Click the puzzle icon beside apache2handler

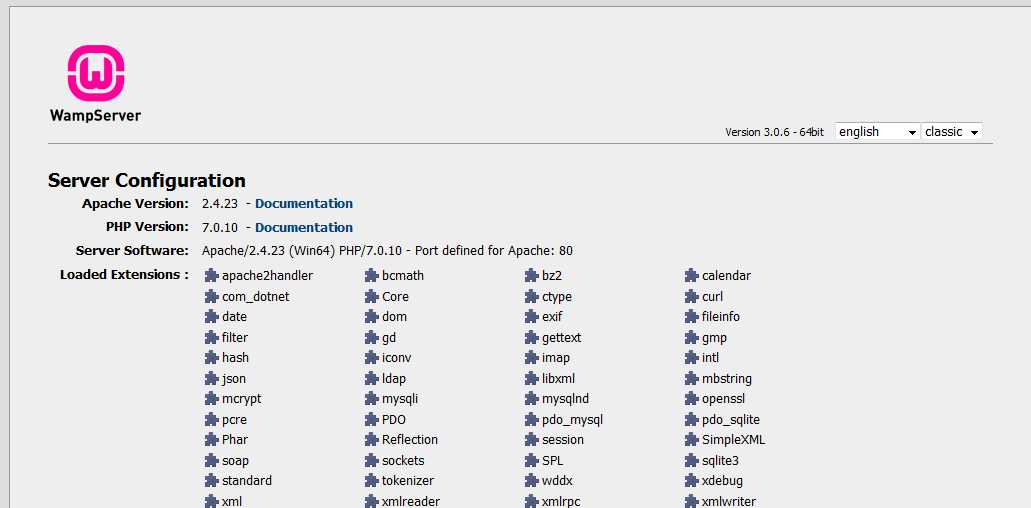[x=211, y=275]
